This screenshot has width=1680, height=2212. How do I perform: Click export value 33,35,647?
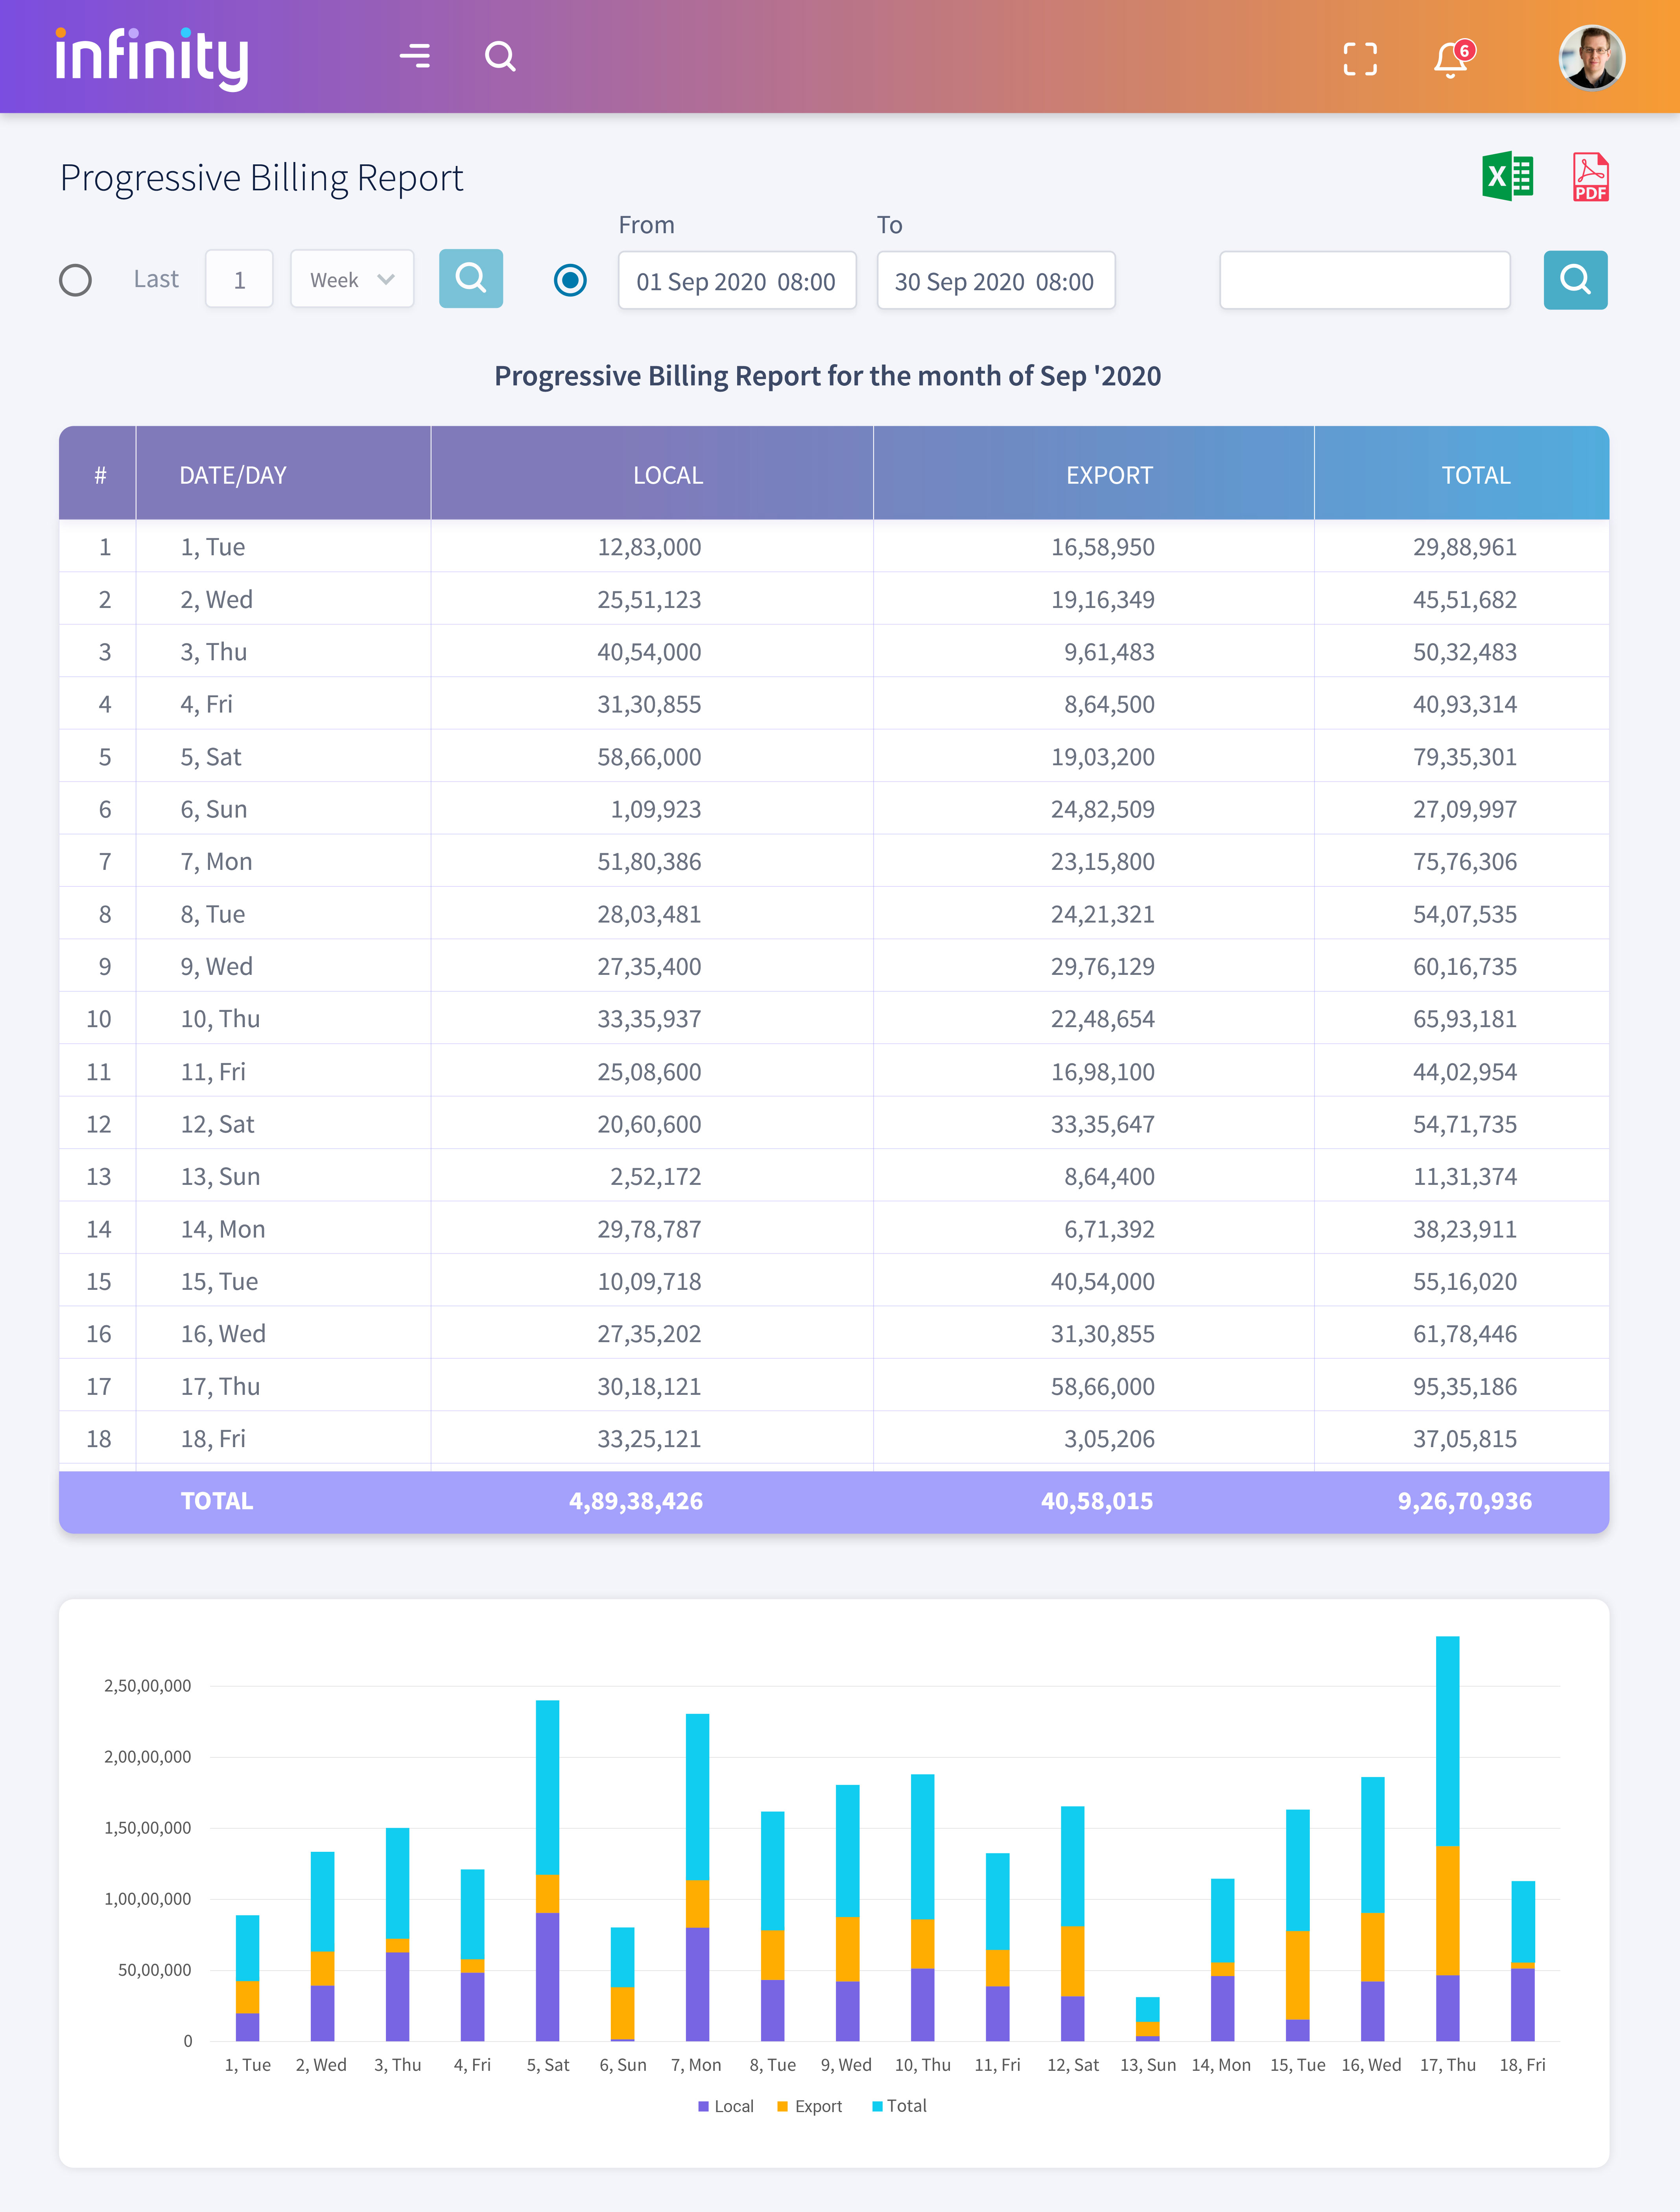tap(1102, 1124)
